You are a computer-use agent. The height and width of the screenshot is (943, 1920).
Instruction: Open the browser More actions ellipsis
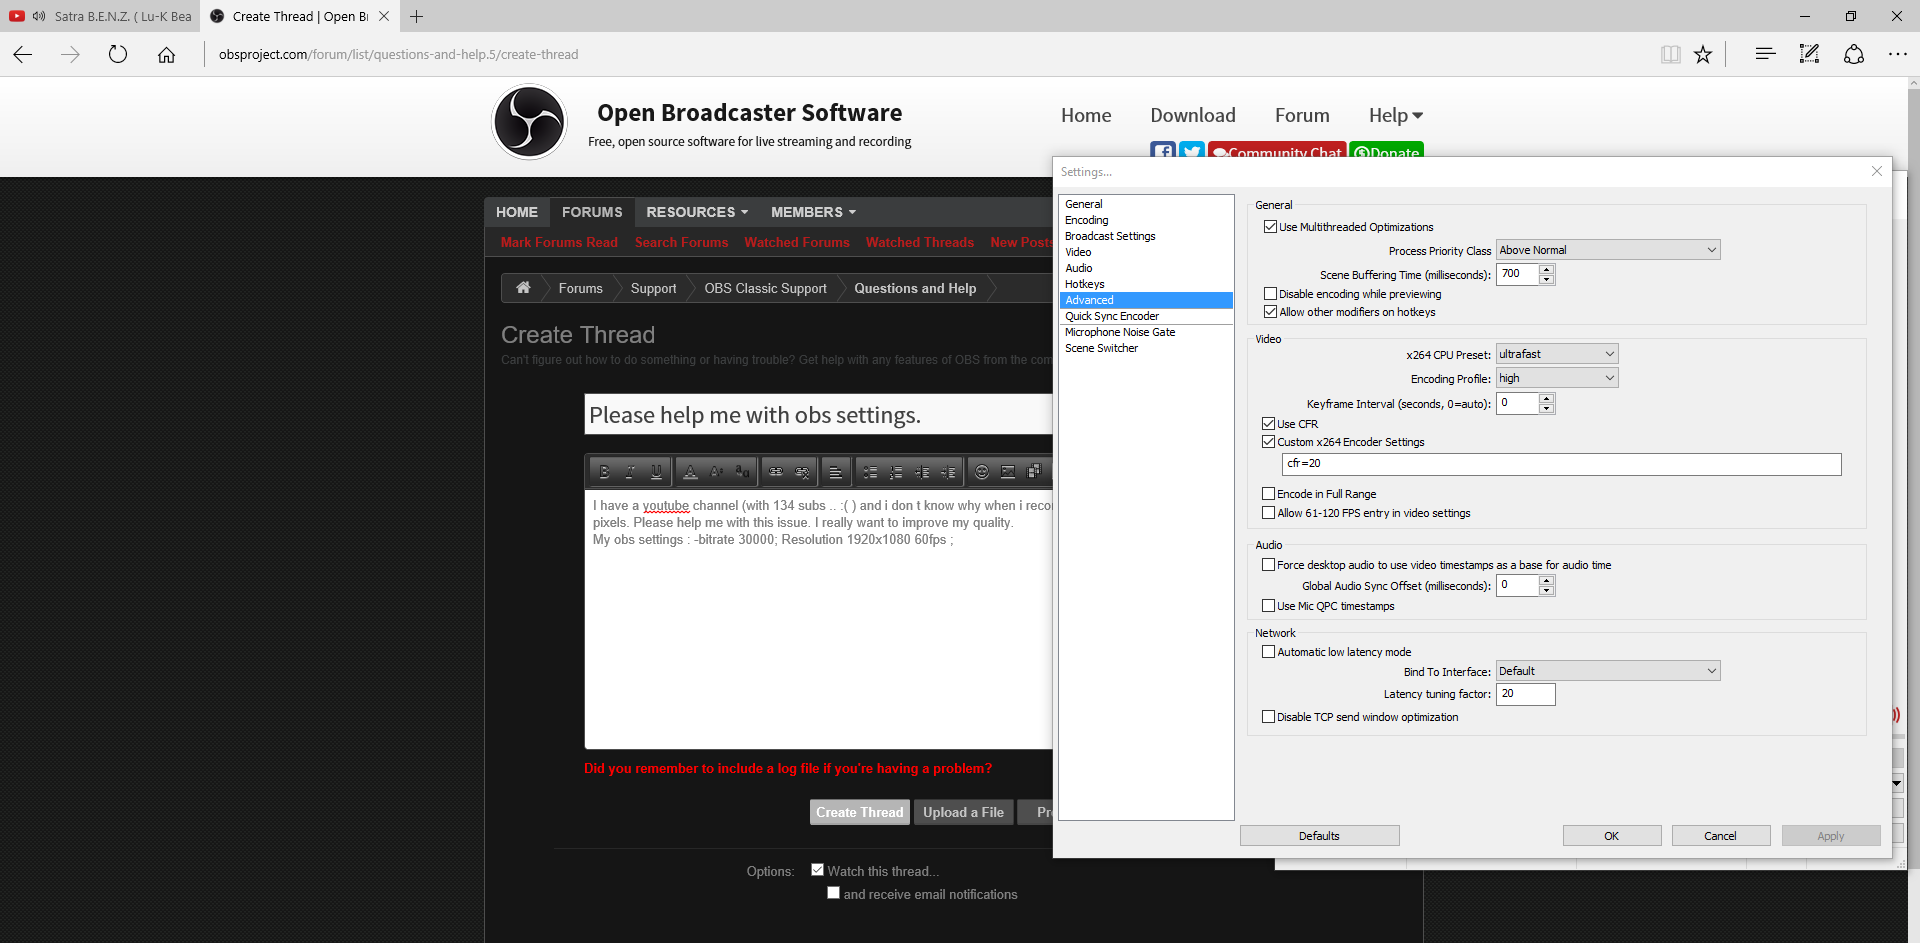(1898, 54)
